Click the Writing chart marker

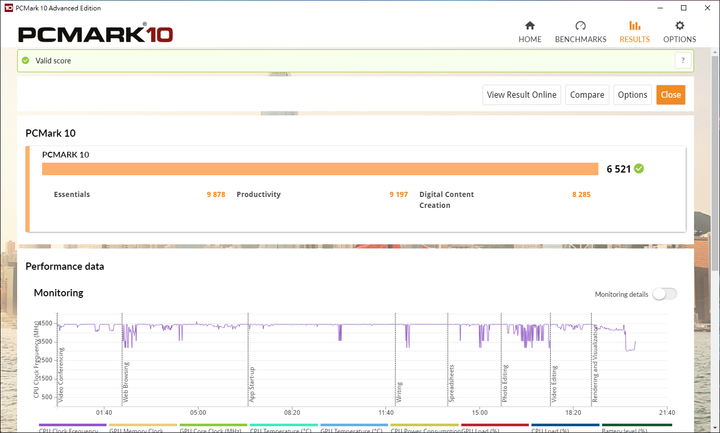pos(399,392)
